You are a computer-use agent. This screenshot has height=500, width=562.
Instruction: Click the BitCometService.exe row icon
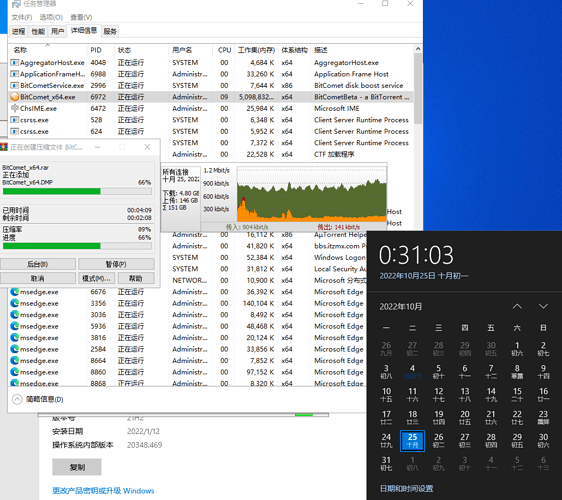(x=15, y=85)
